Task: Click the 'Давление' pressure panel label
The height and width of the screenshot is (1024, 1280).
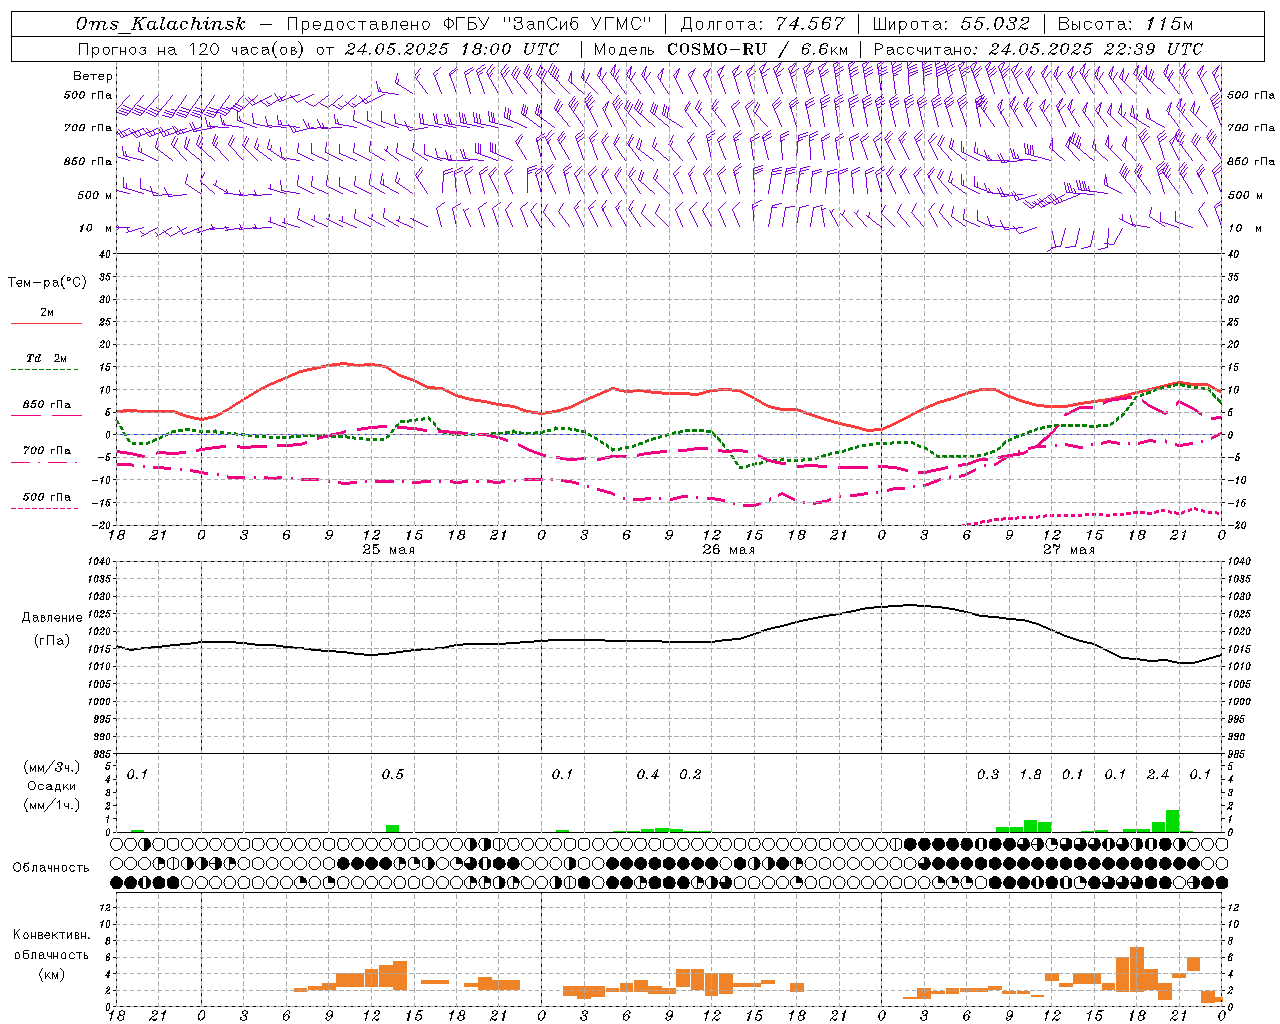Action: (52, 618)
